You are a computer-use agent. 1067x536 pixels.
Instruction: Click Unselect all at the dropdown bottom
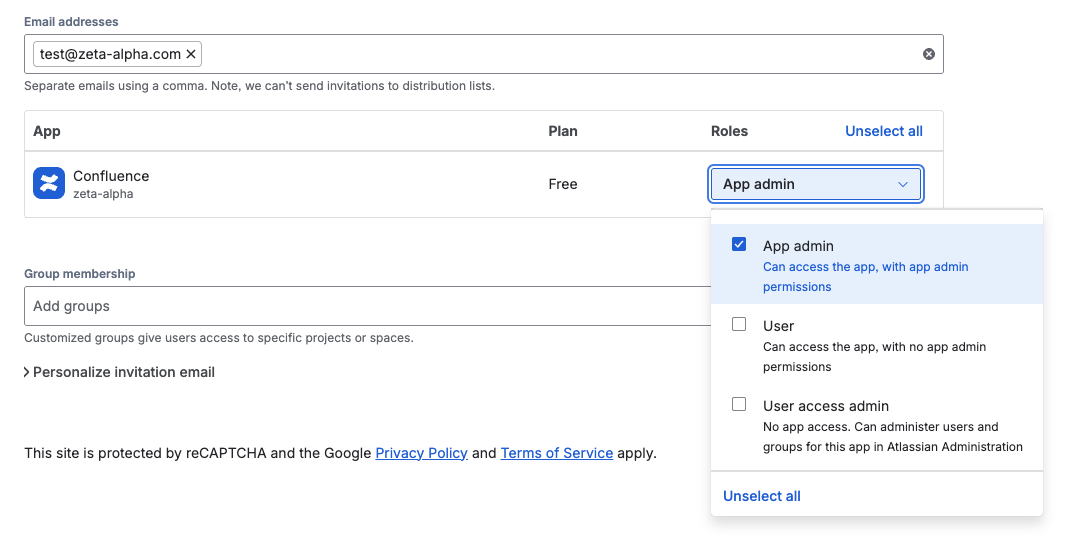click(761, 497)
